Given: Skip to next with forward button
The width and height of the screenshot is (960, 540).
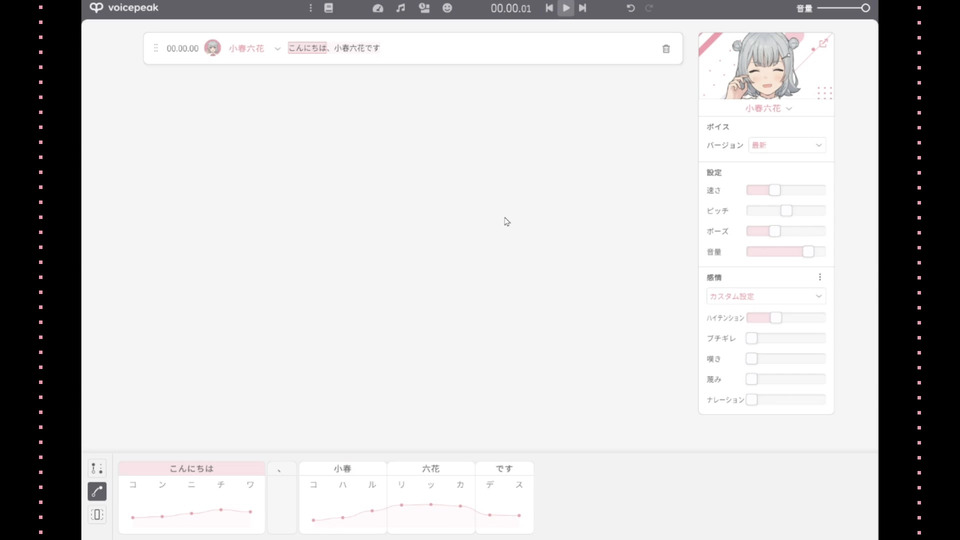Looking at the screenshot, I should pos(582,8).
